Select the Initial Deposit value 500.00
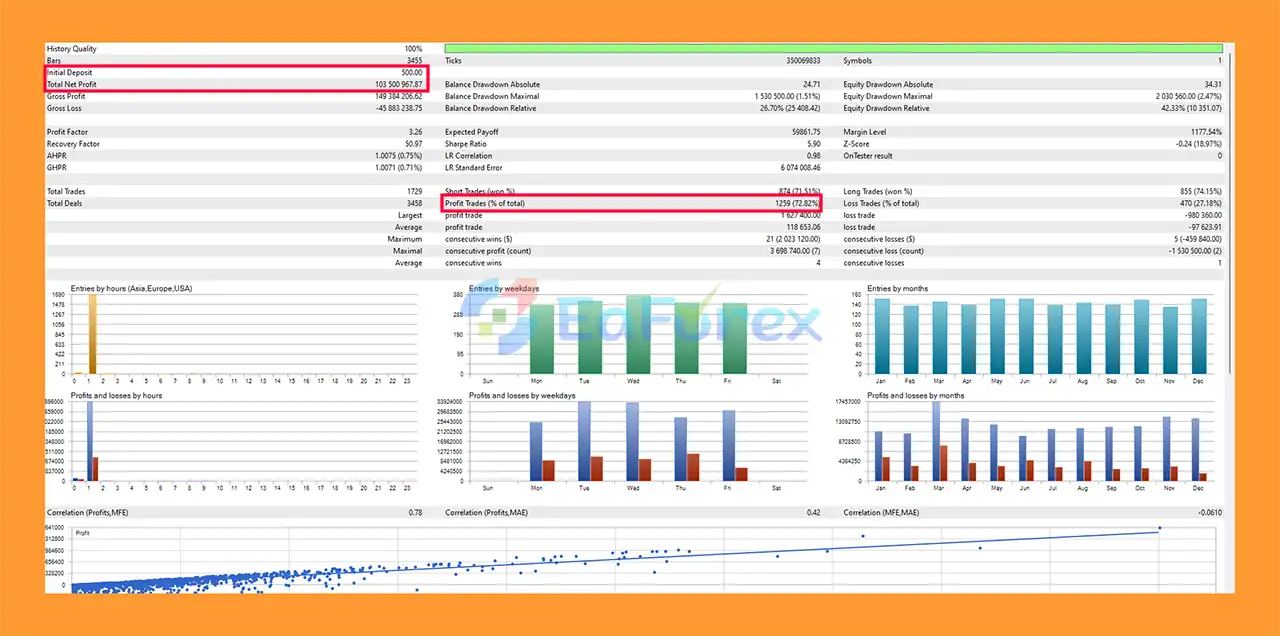This screenshot has width=1280, height=636. coord(412,73)
